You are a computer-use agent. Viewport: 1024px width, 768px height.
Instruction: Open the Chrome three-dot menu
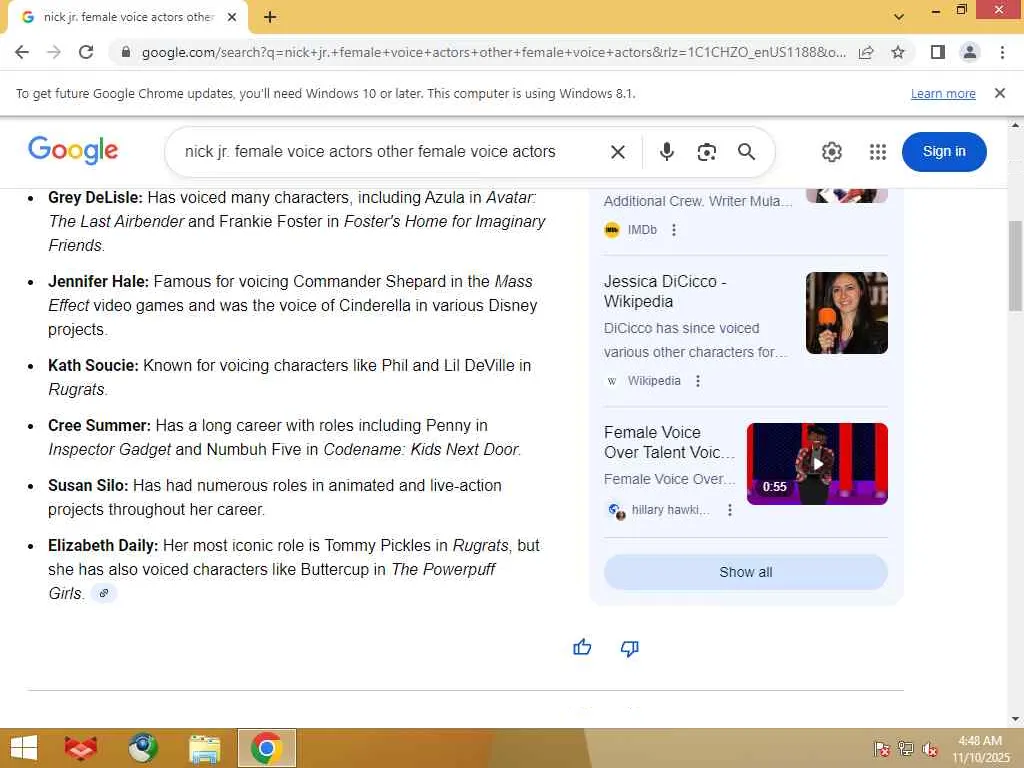(x=1002, y=52)
